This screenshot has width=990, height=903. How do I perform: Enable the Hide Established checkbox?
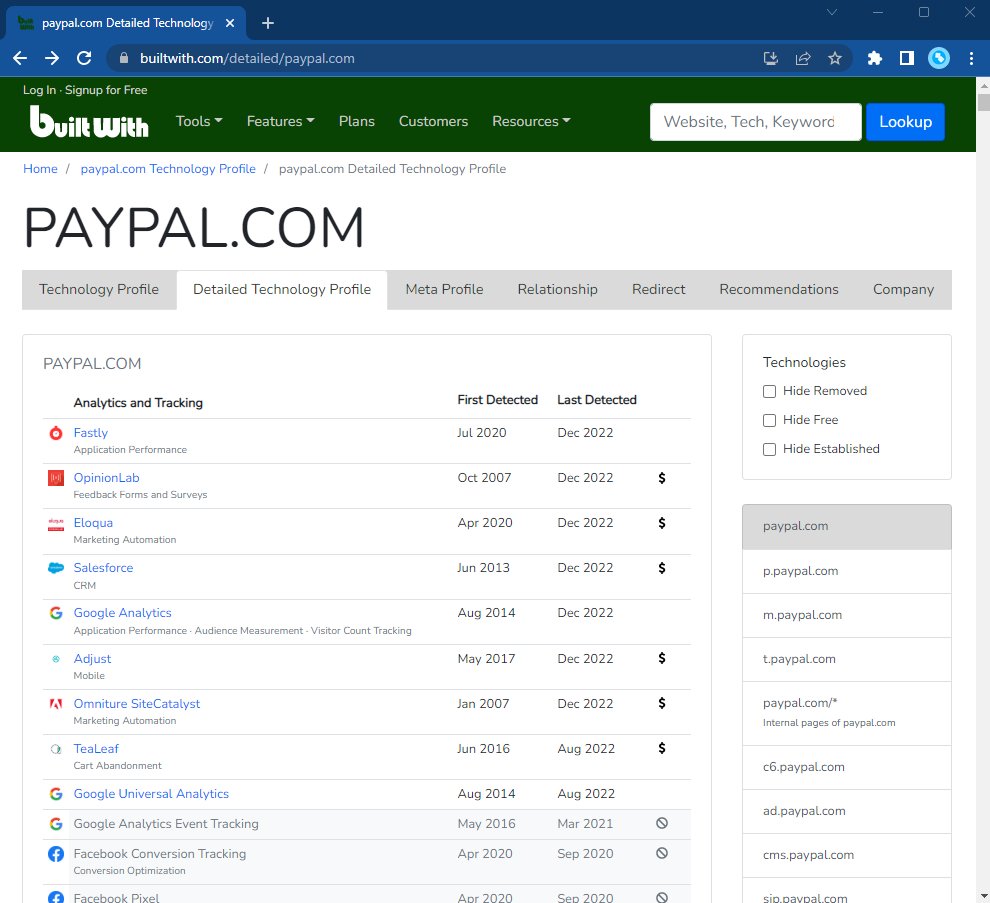click(x=769, y=450)
